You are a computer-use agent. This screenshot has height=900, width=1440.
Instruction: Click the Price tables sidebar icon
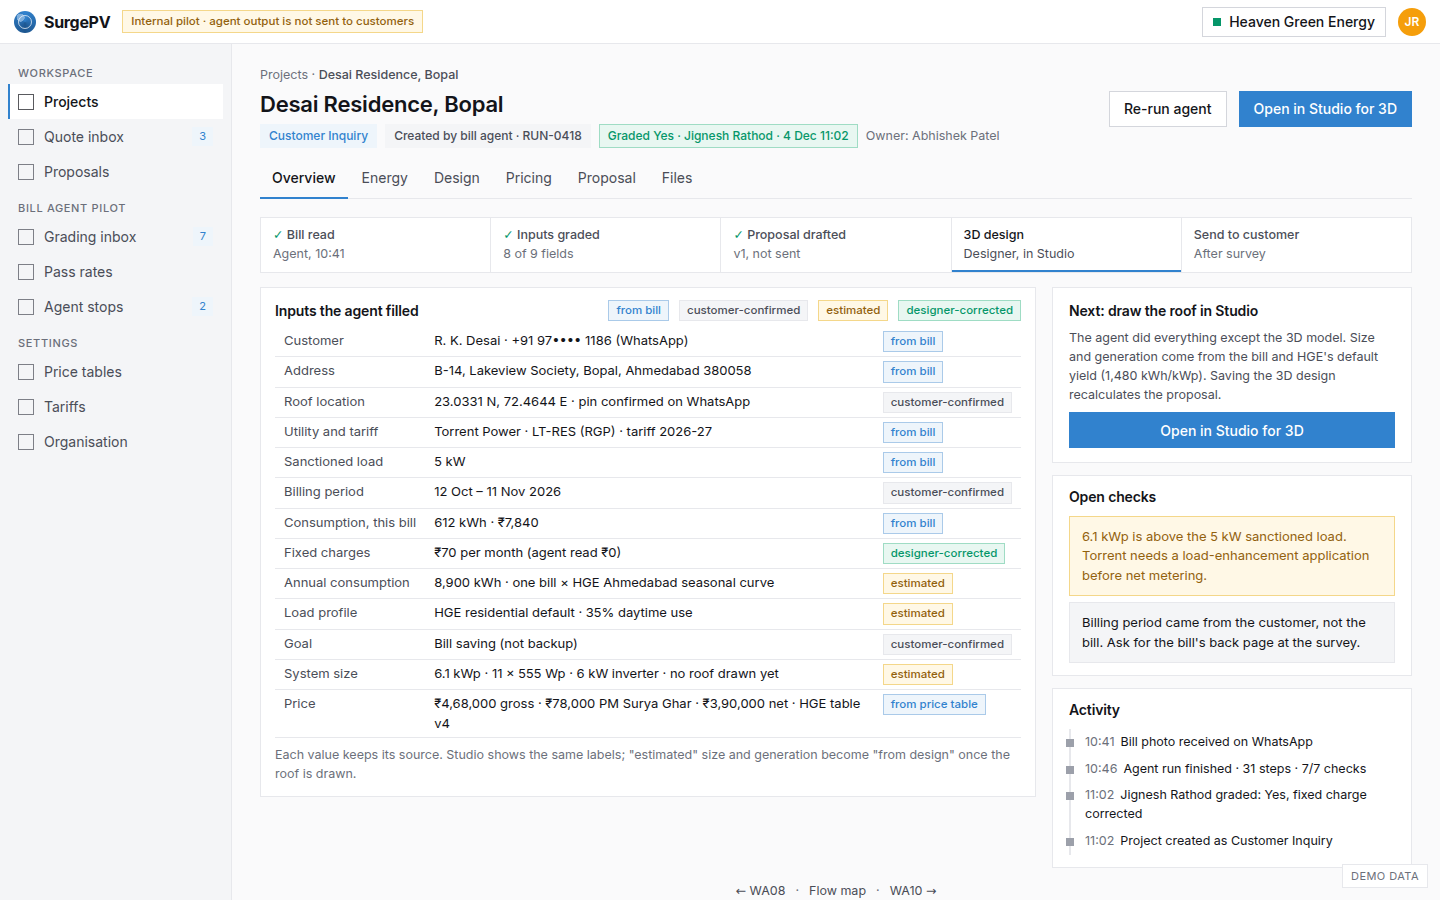click(26, 372)
